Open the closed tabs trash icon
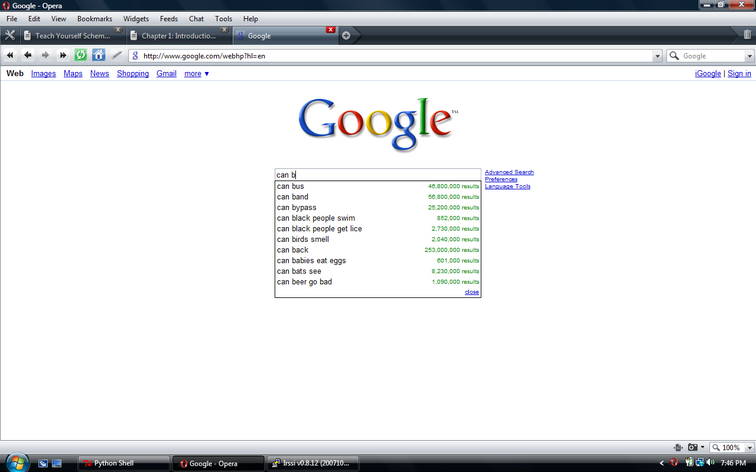 pos(748,35)
